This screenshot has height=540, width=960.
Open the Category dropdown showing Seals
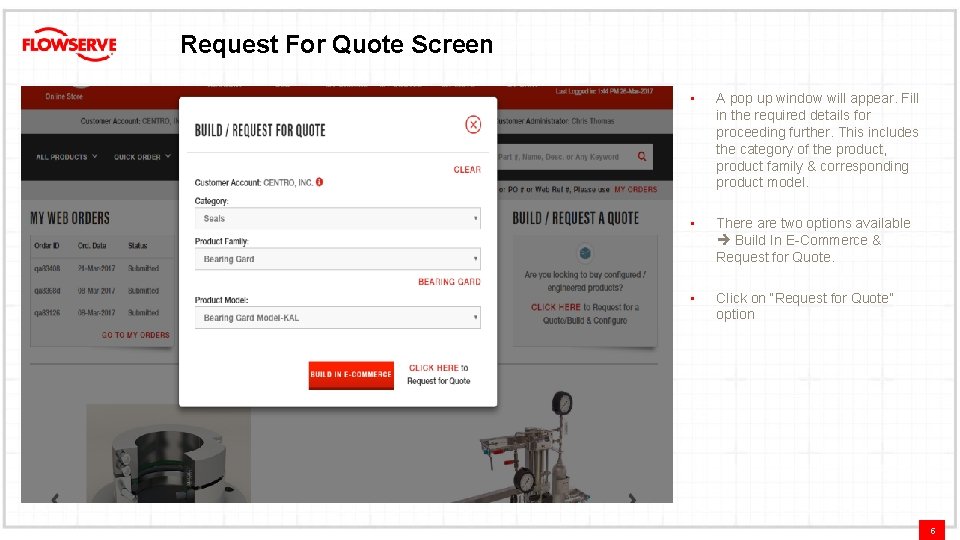(337, 219)
